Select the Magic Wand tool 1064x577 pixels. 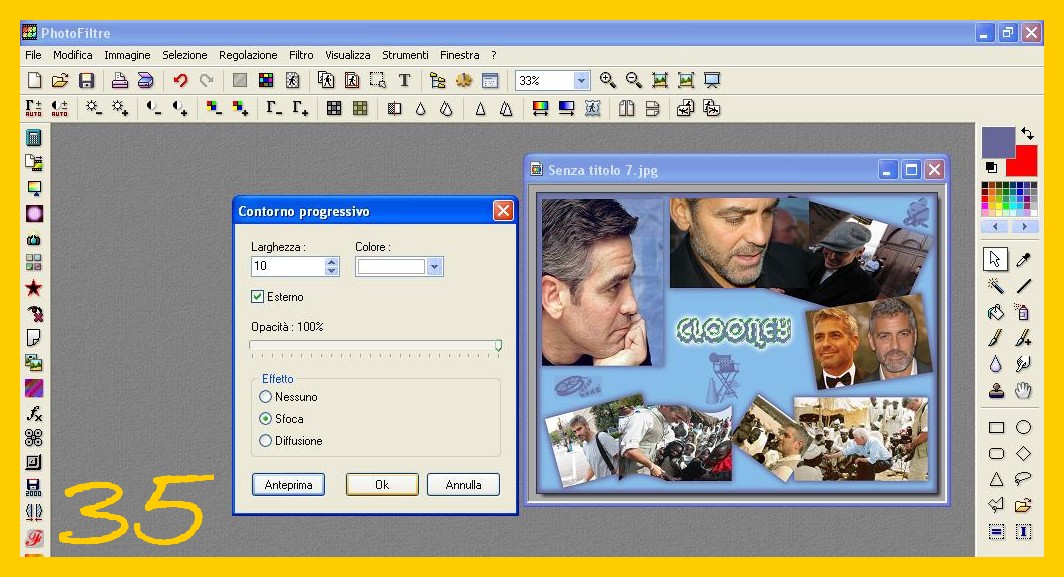[995, 286]
